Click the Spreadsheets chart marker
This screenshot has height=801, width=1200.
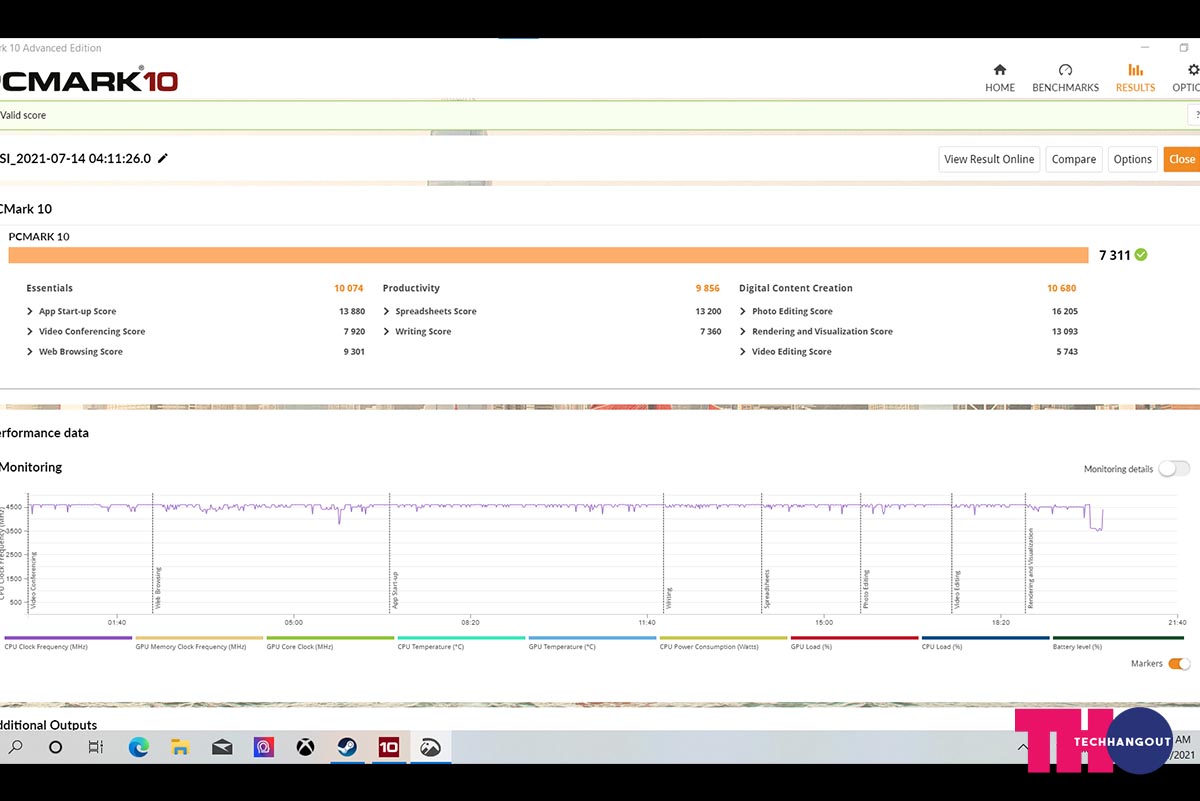click(x=766, y=590)
